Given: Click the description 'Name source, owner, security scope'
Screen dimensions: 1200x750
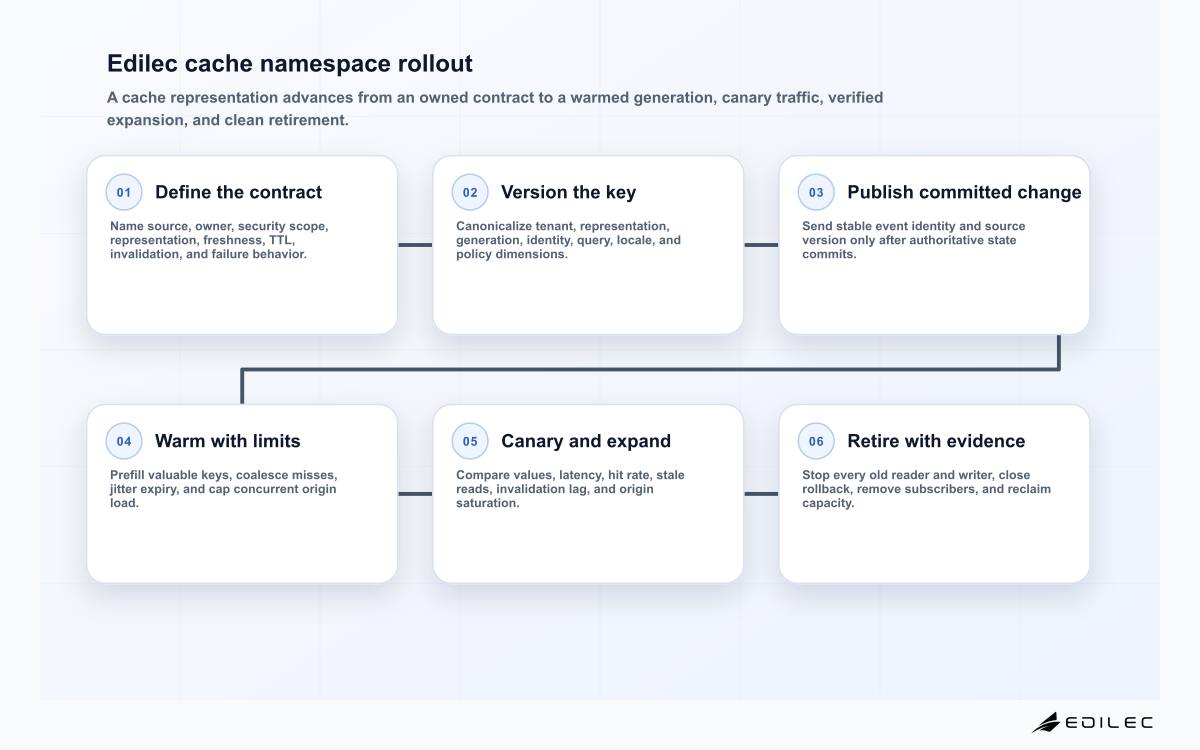Looking at the screenshot, I should coord(219,240).
